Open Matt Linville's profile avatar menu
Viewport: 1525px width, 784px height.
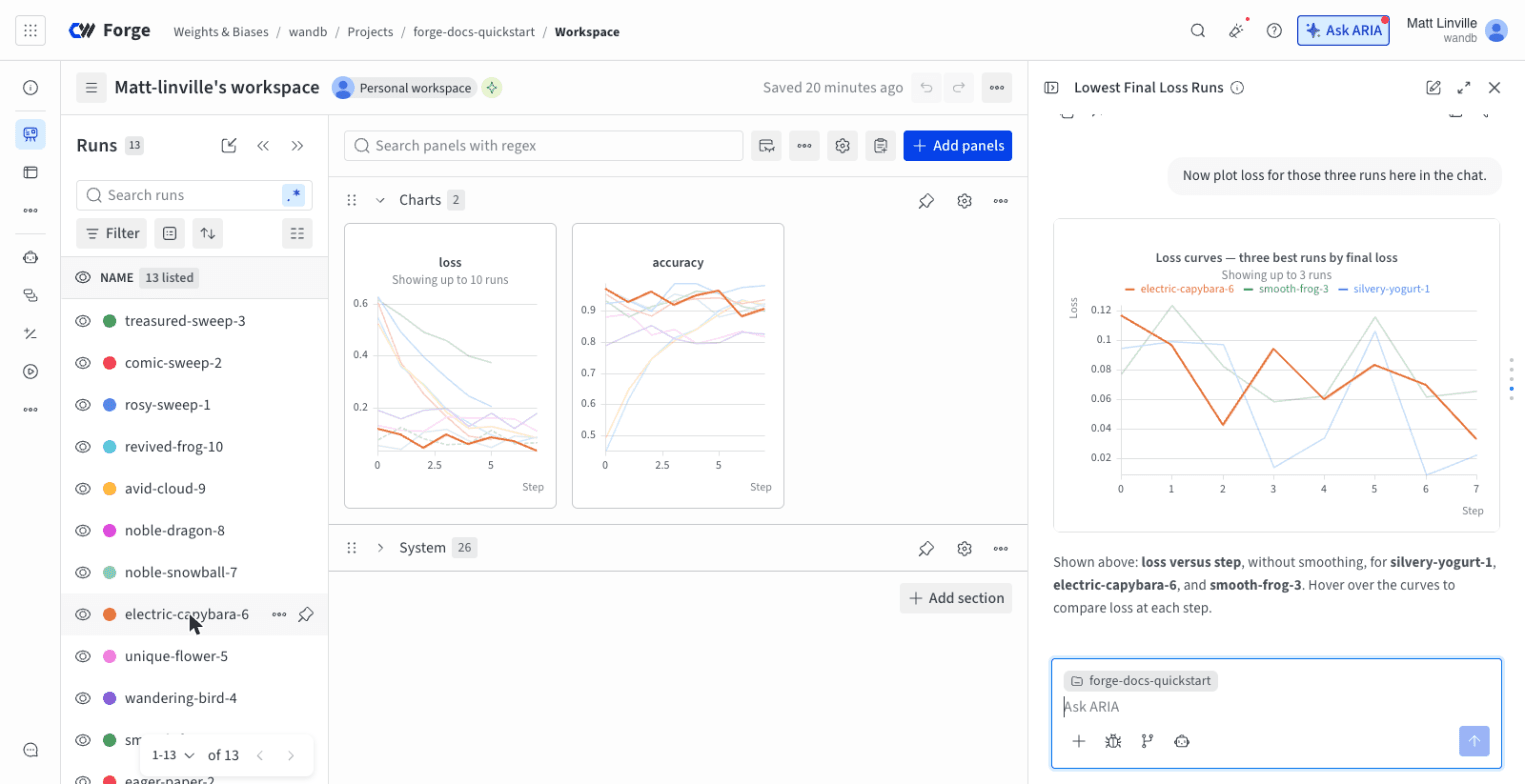coord(1496,30)
